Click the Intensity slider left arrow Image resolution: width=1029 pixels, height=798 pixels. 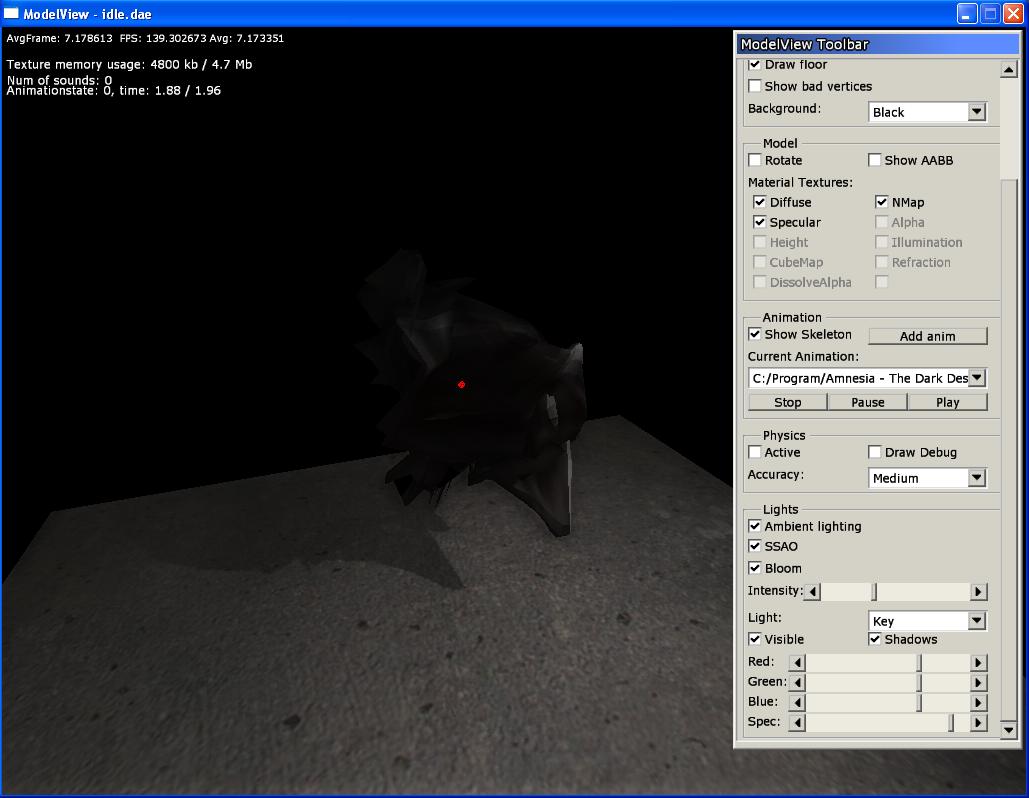pyautogui.click(x=813, y=592)
